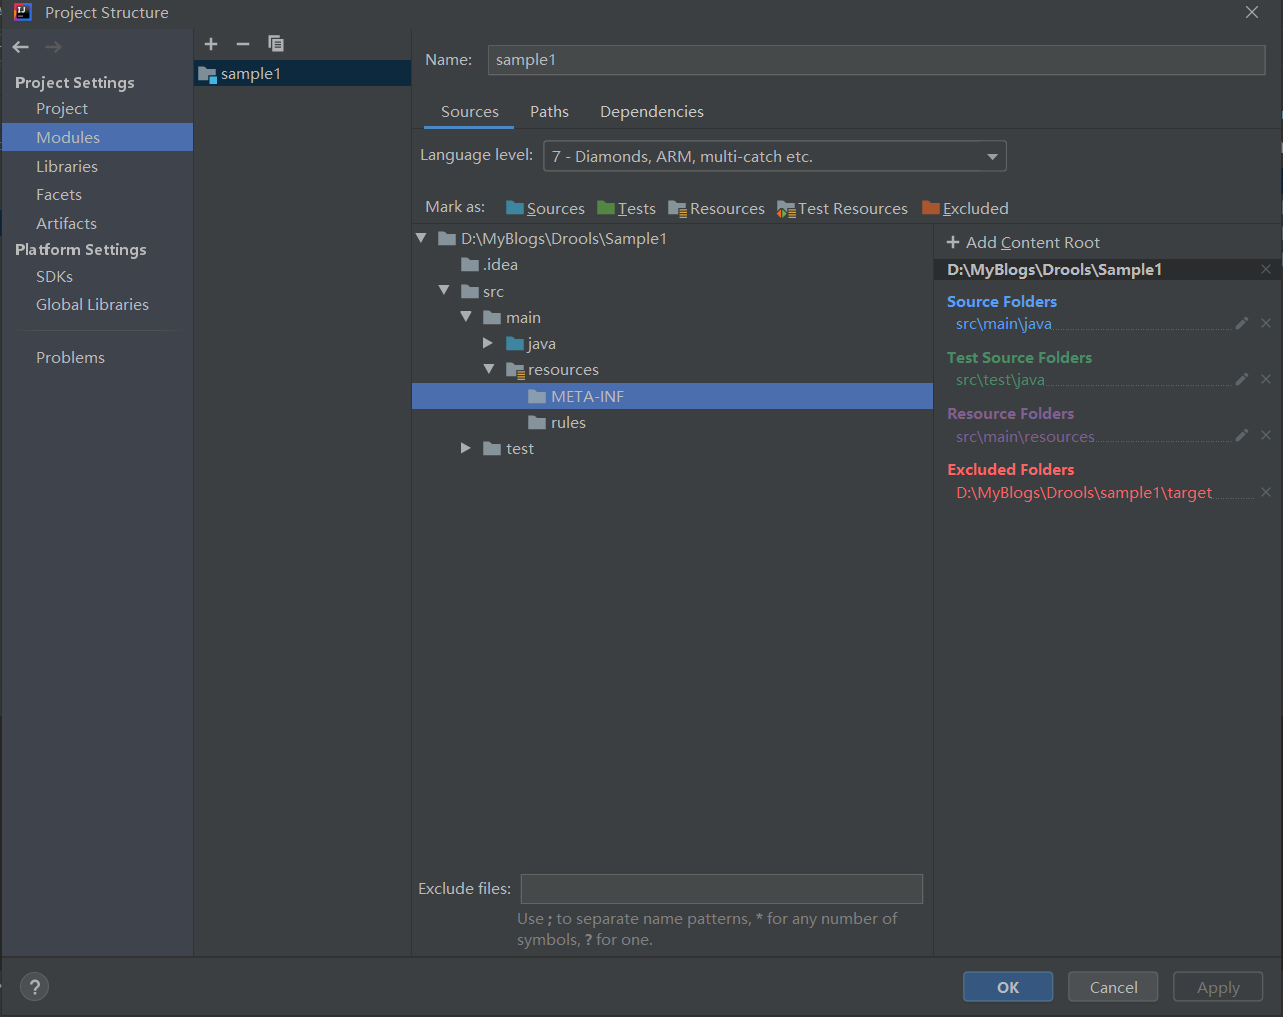Close the Project Structure dialog

coord(1252,12)
